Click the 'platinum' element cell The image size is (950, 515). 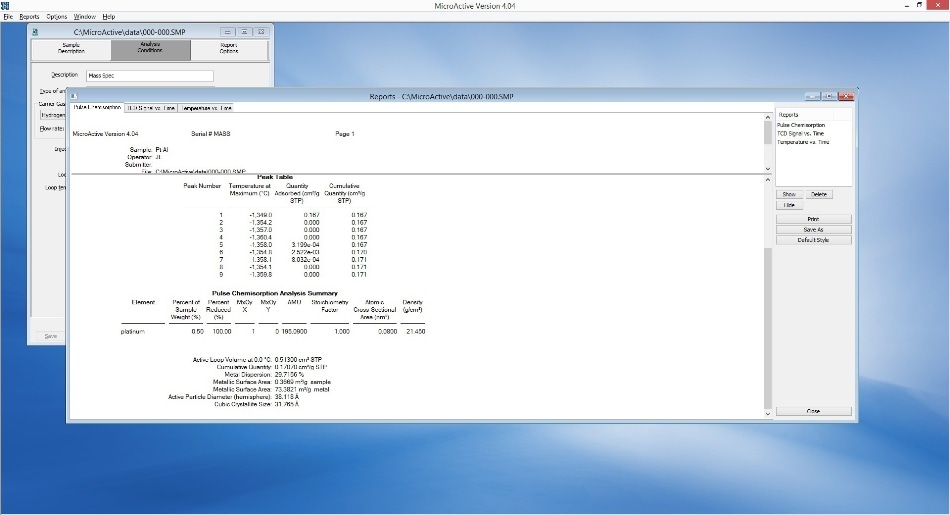(133, 331)
